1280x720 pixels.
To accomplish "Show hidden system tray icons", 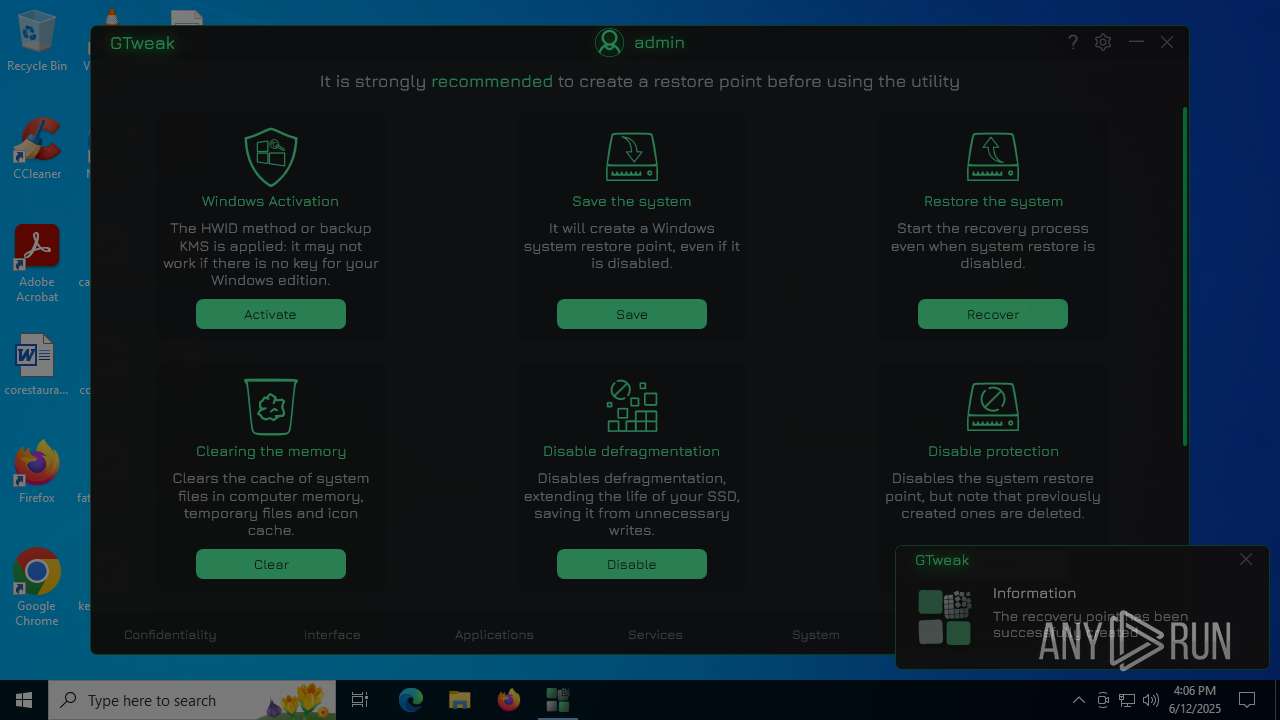I will coord(1079,700).
